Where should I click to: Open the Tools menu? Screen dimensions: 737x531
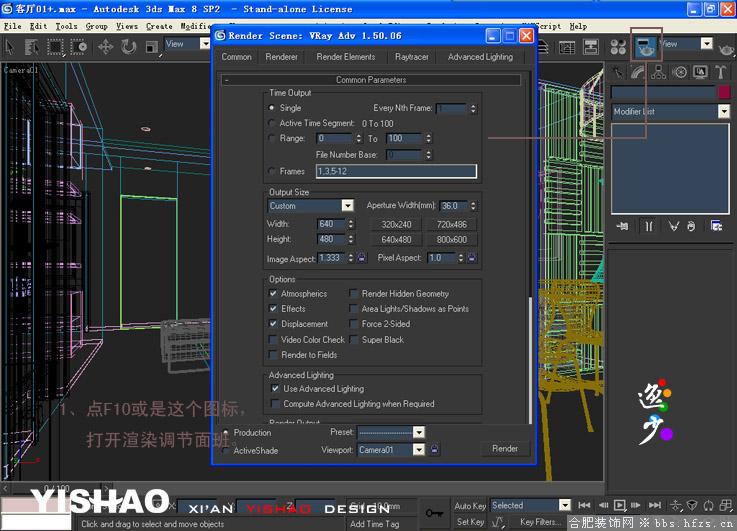click(x=66, y=26)
